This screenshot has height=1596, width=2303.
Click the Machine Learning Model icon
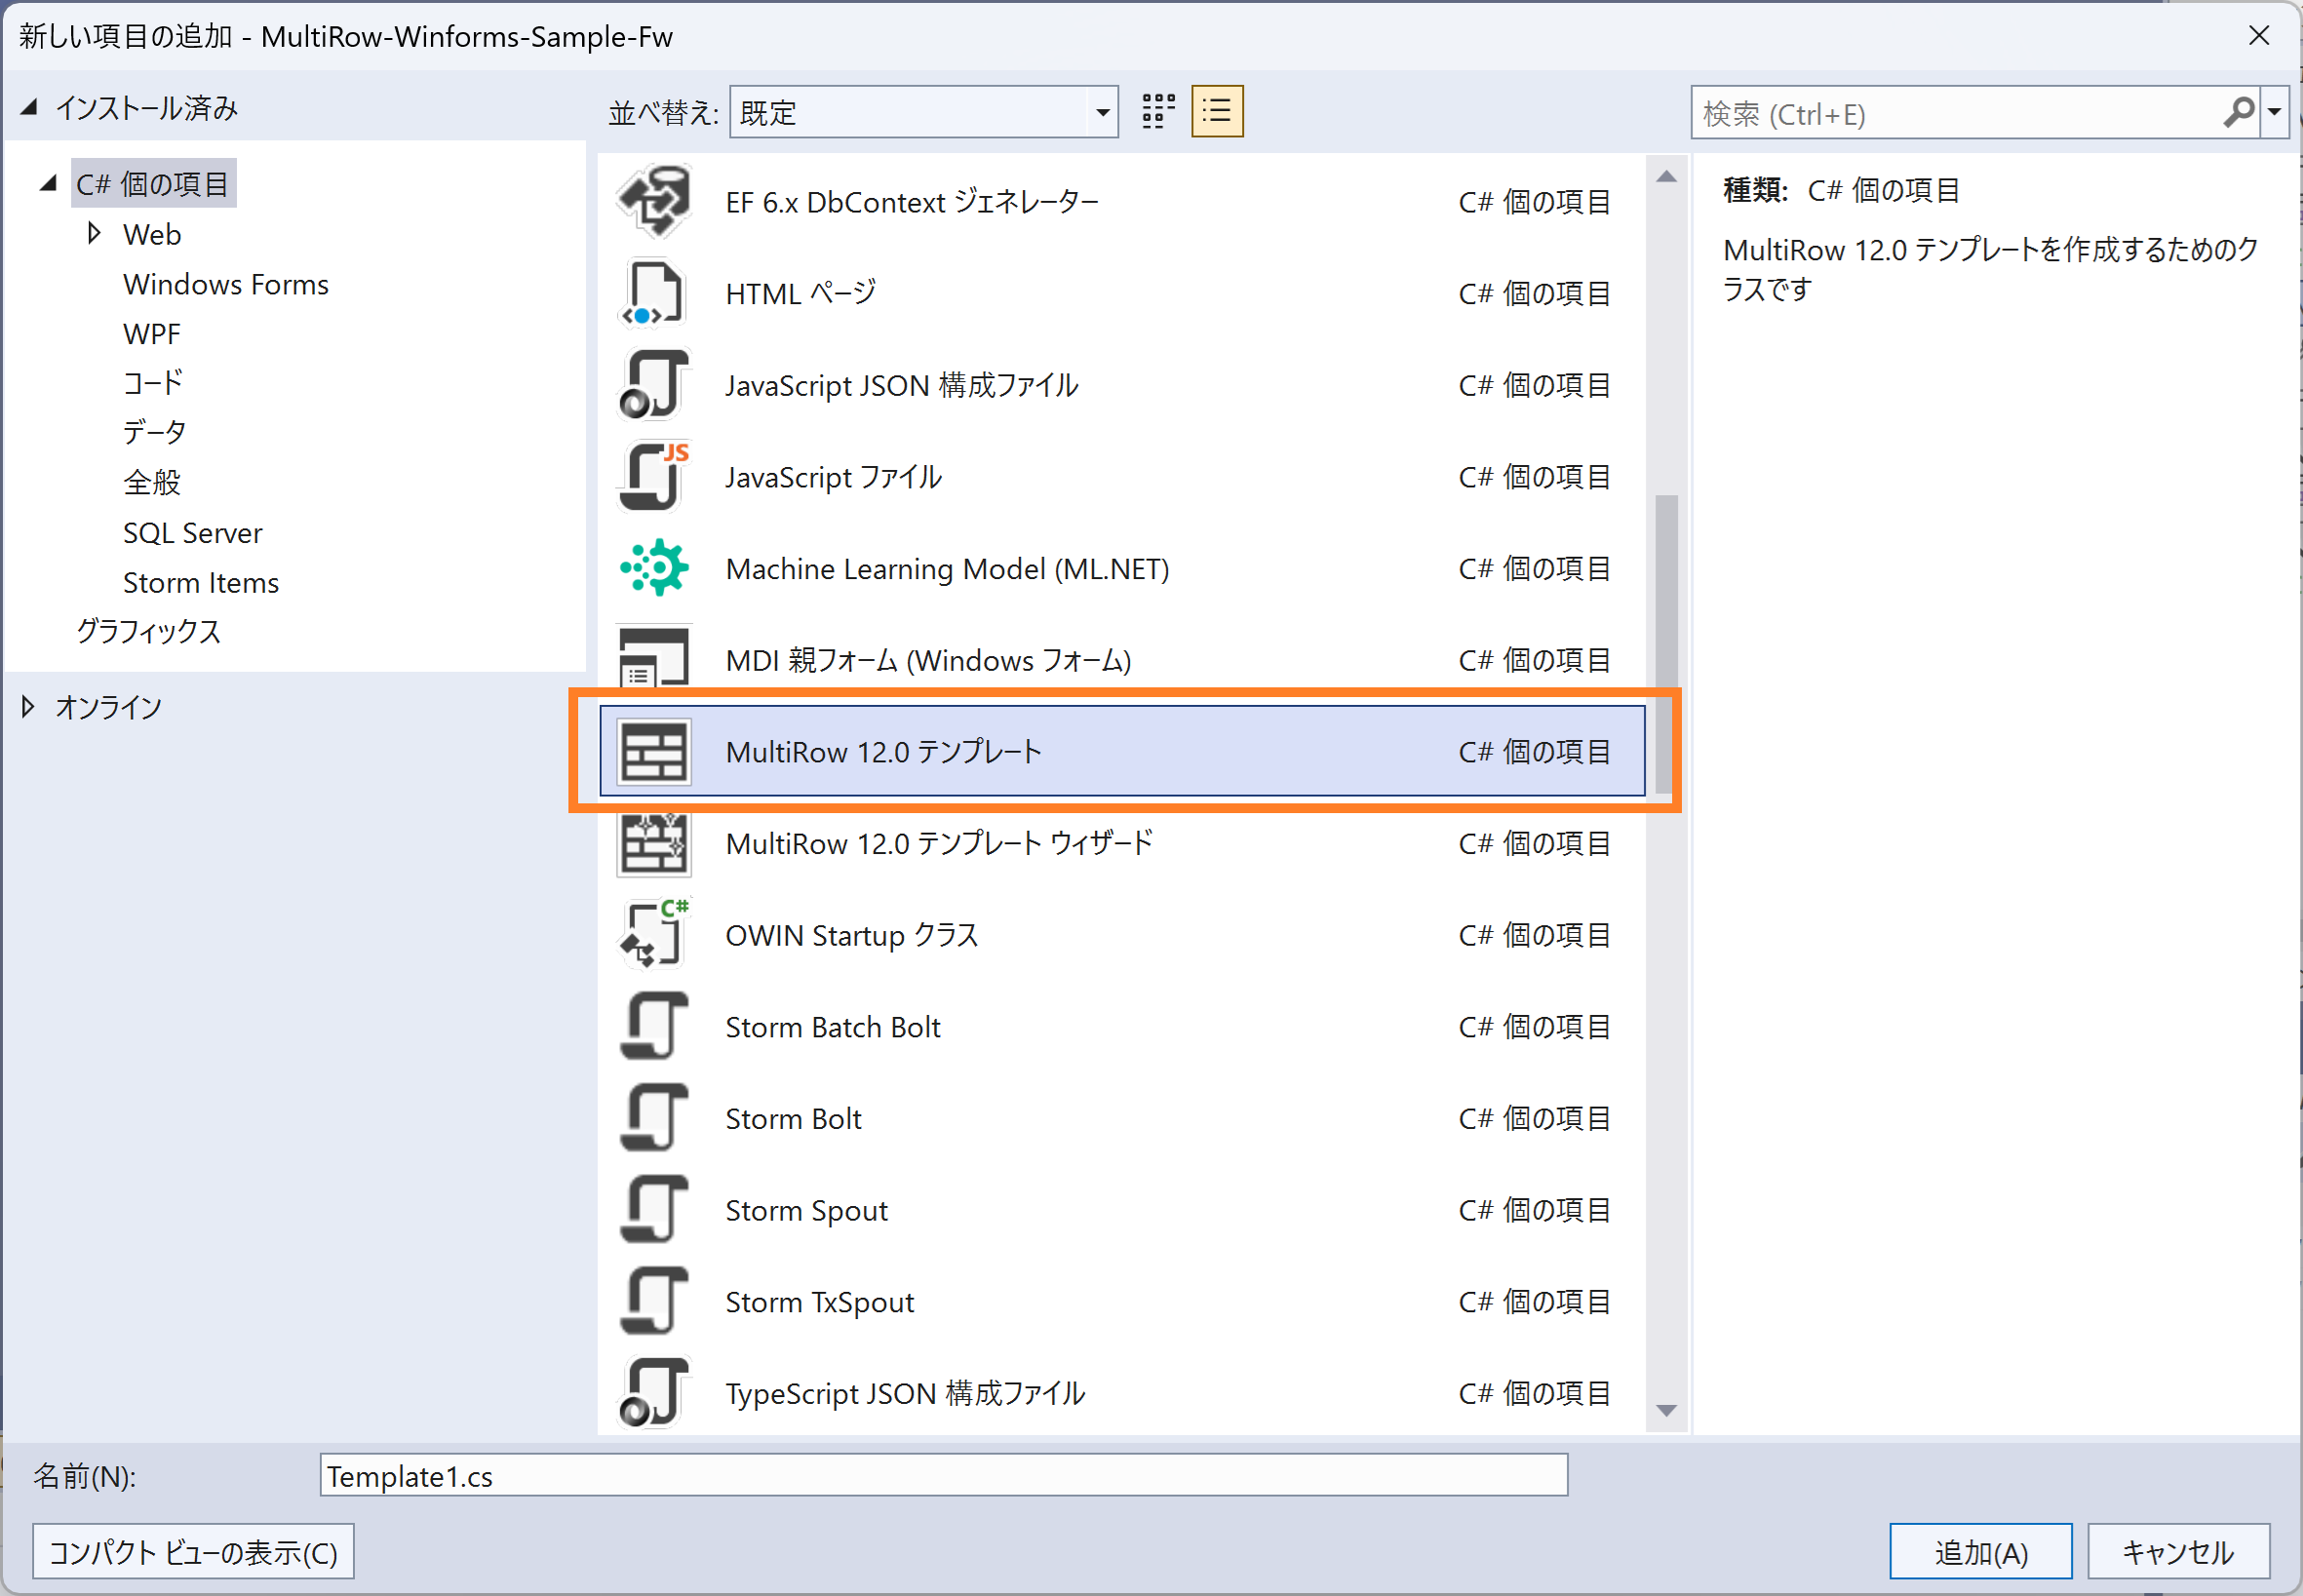(654, 568)
